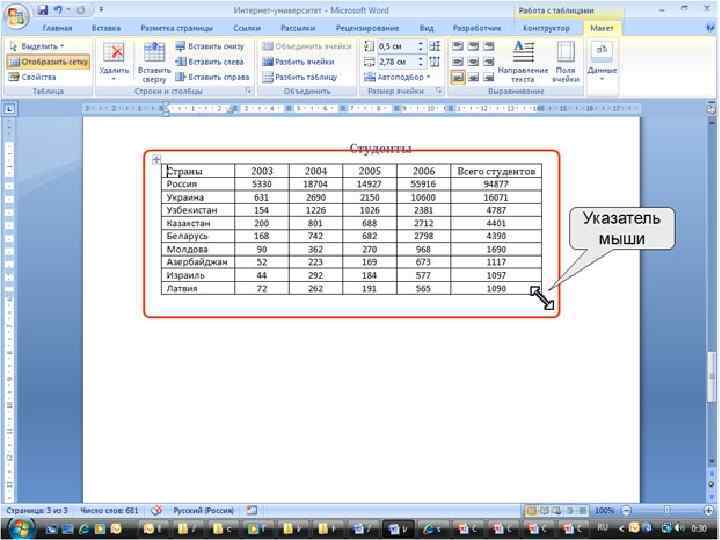This screenshot has height=540, width=720.
Task: Align cell text top right
Action: [488, 46]
